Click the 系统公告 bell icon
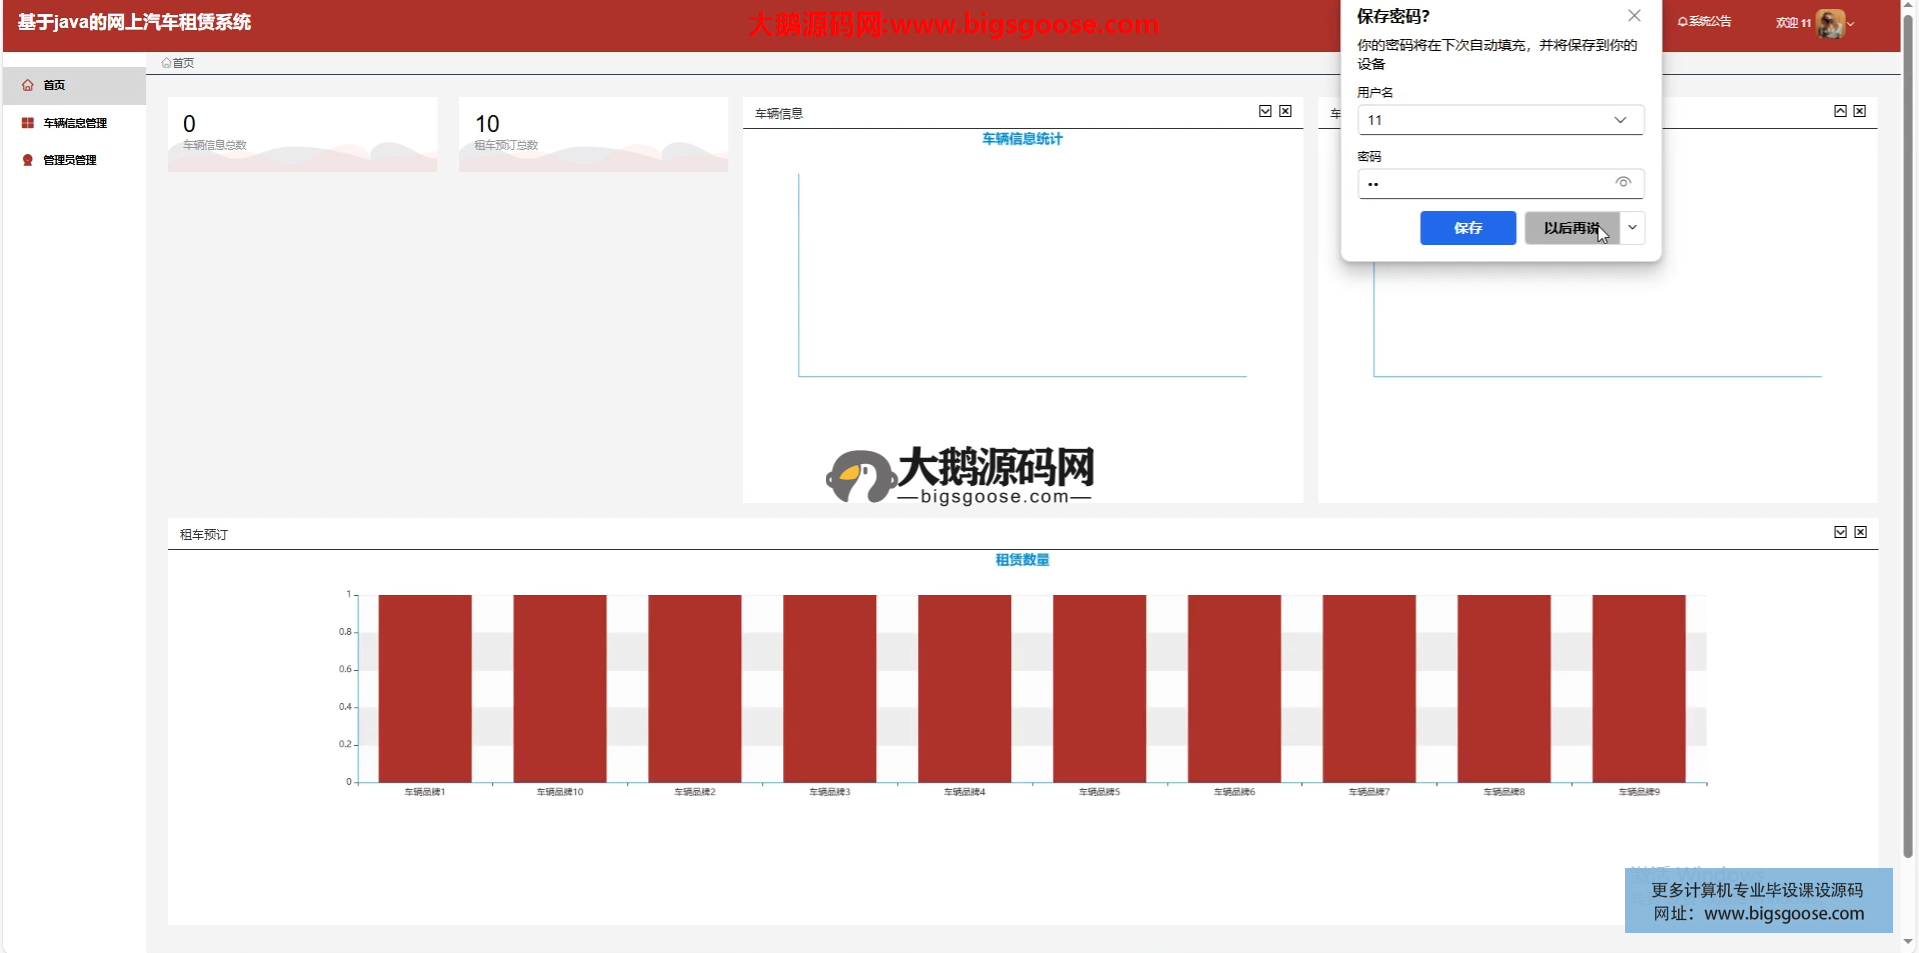Image resolution: width=1919 pixels, height=953 pixels. [x=1683, y=22]
